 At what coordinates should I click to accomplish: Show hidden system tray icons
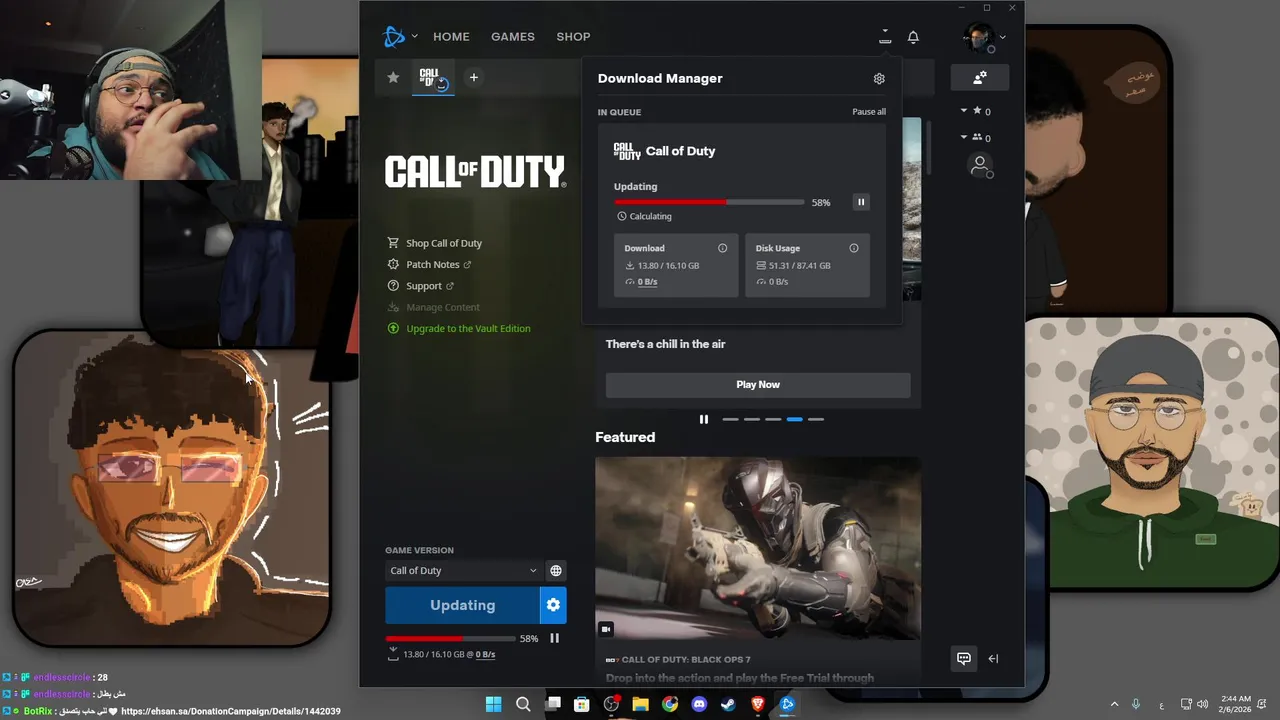point(1114,704)
